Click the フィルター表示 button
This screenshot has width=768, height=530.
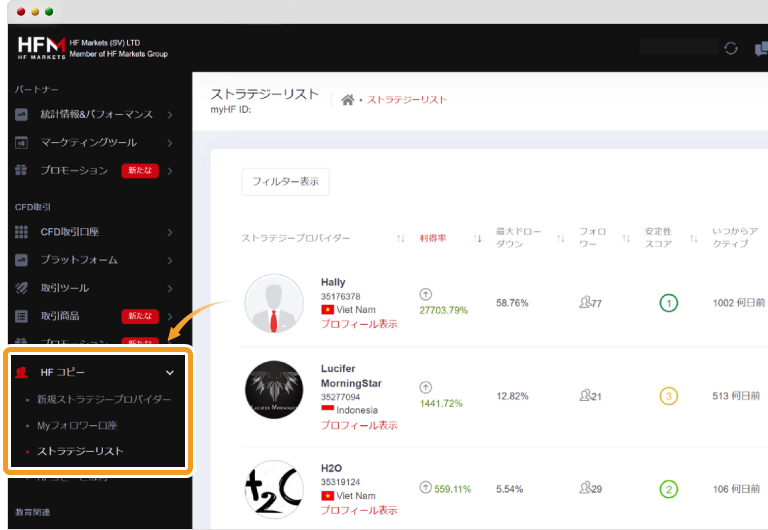(286, 182)
